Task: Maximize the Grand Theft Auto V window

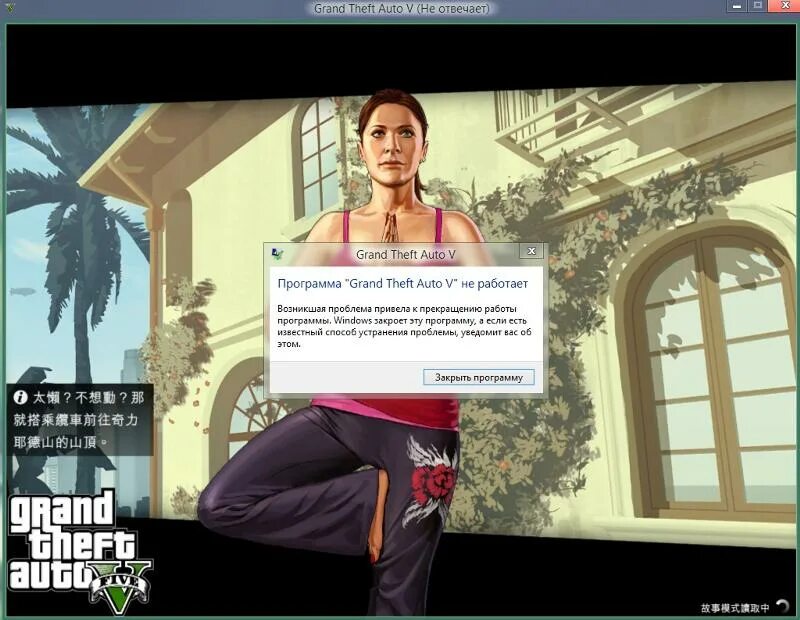Action: (x=758, y=6)
